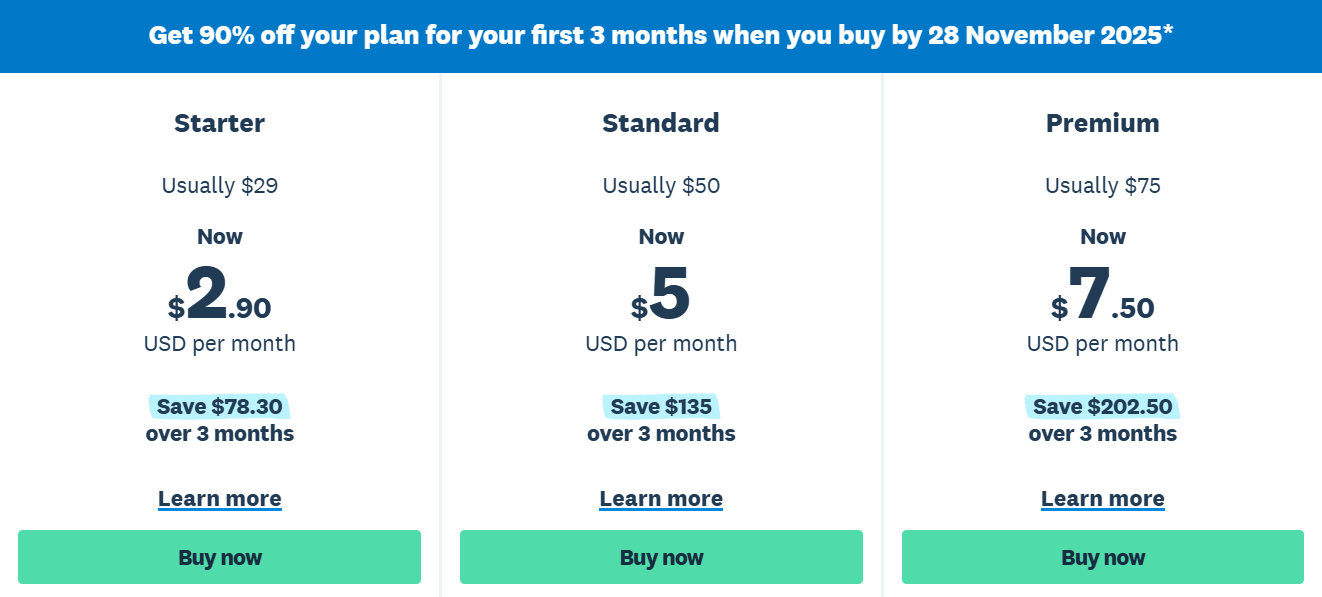Click the $7.50 discounted price
The image size is (1322, 597).
click(x=1103, y=295)
